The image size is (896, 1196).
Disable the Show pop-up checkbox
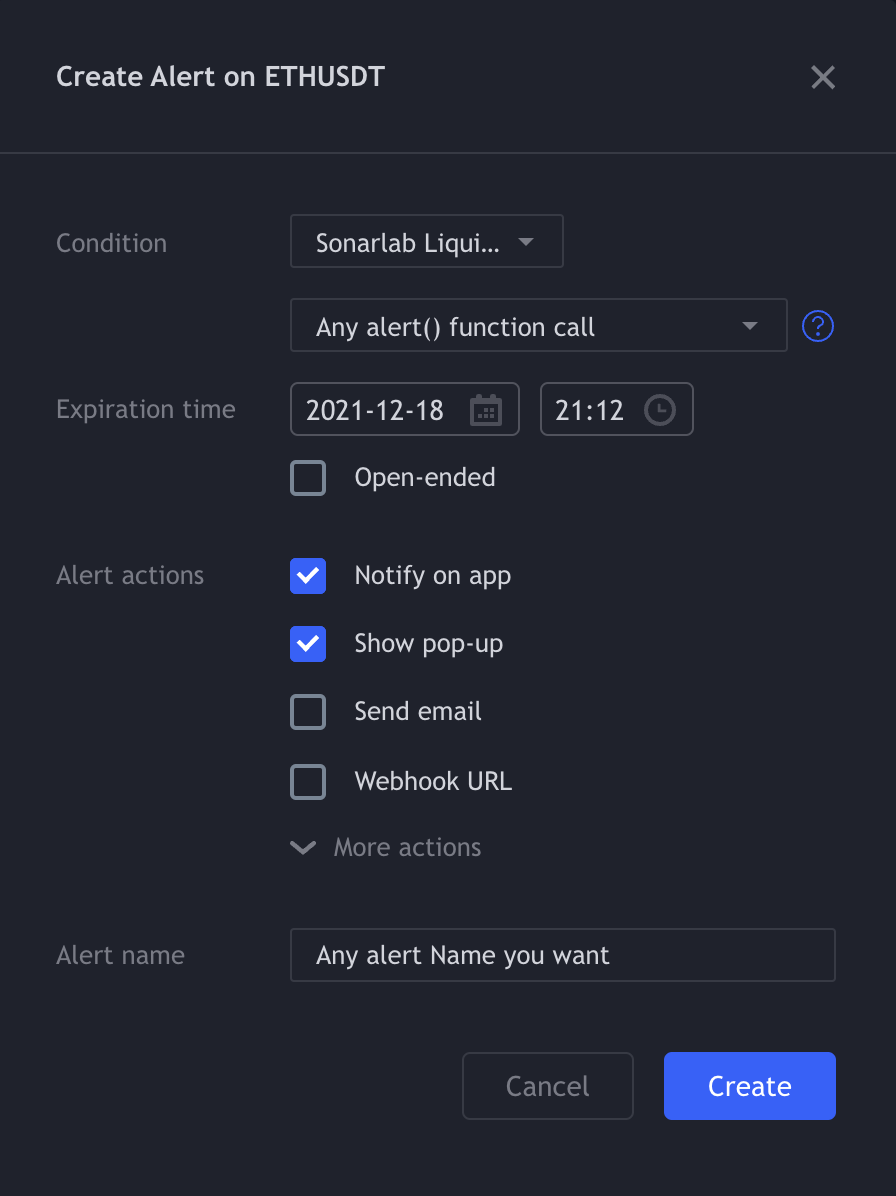(x=308, y=644)
